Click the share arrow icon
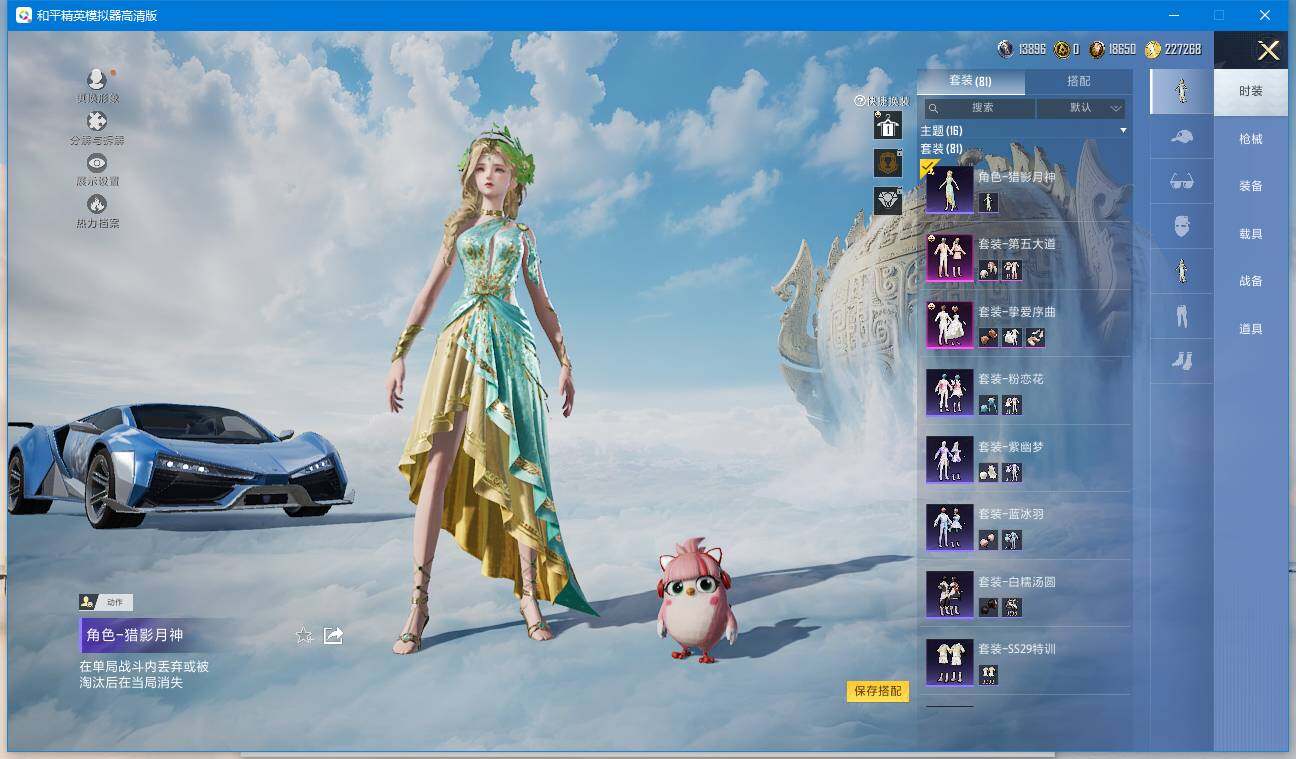The image size is (1296, 759). pyautogui.click(x=334, y=635)
